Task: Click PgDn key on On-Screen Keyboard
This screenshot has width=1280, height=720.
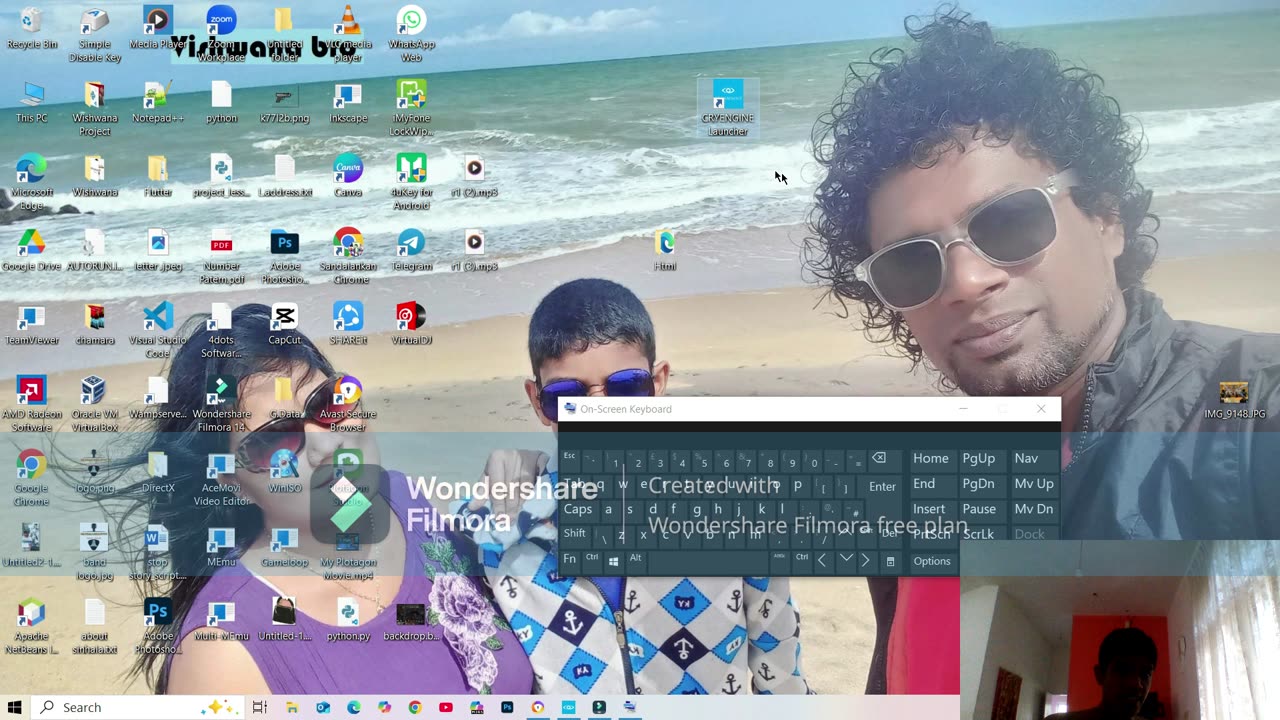Action: point(978,483)
